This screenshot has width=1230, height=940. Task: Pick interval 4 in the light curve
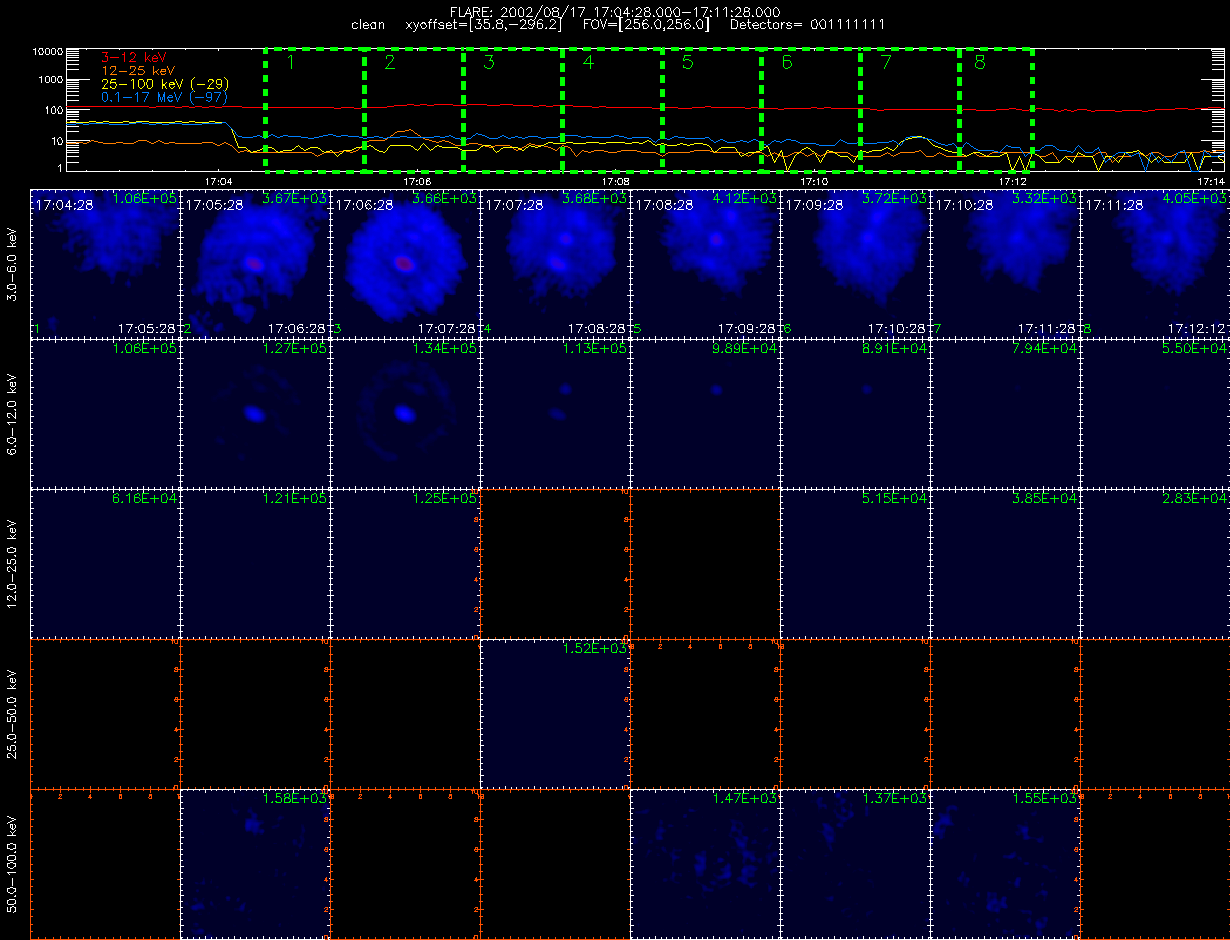[612, 109]
